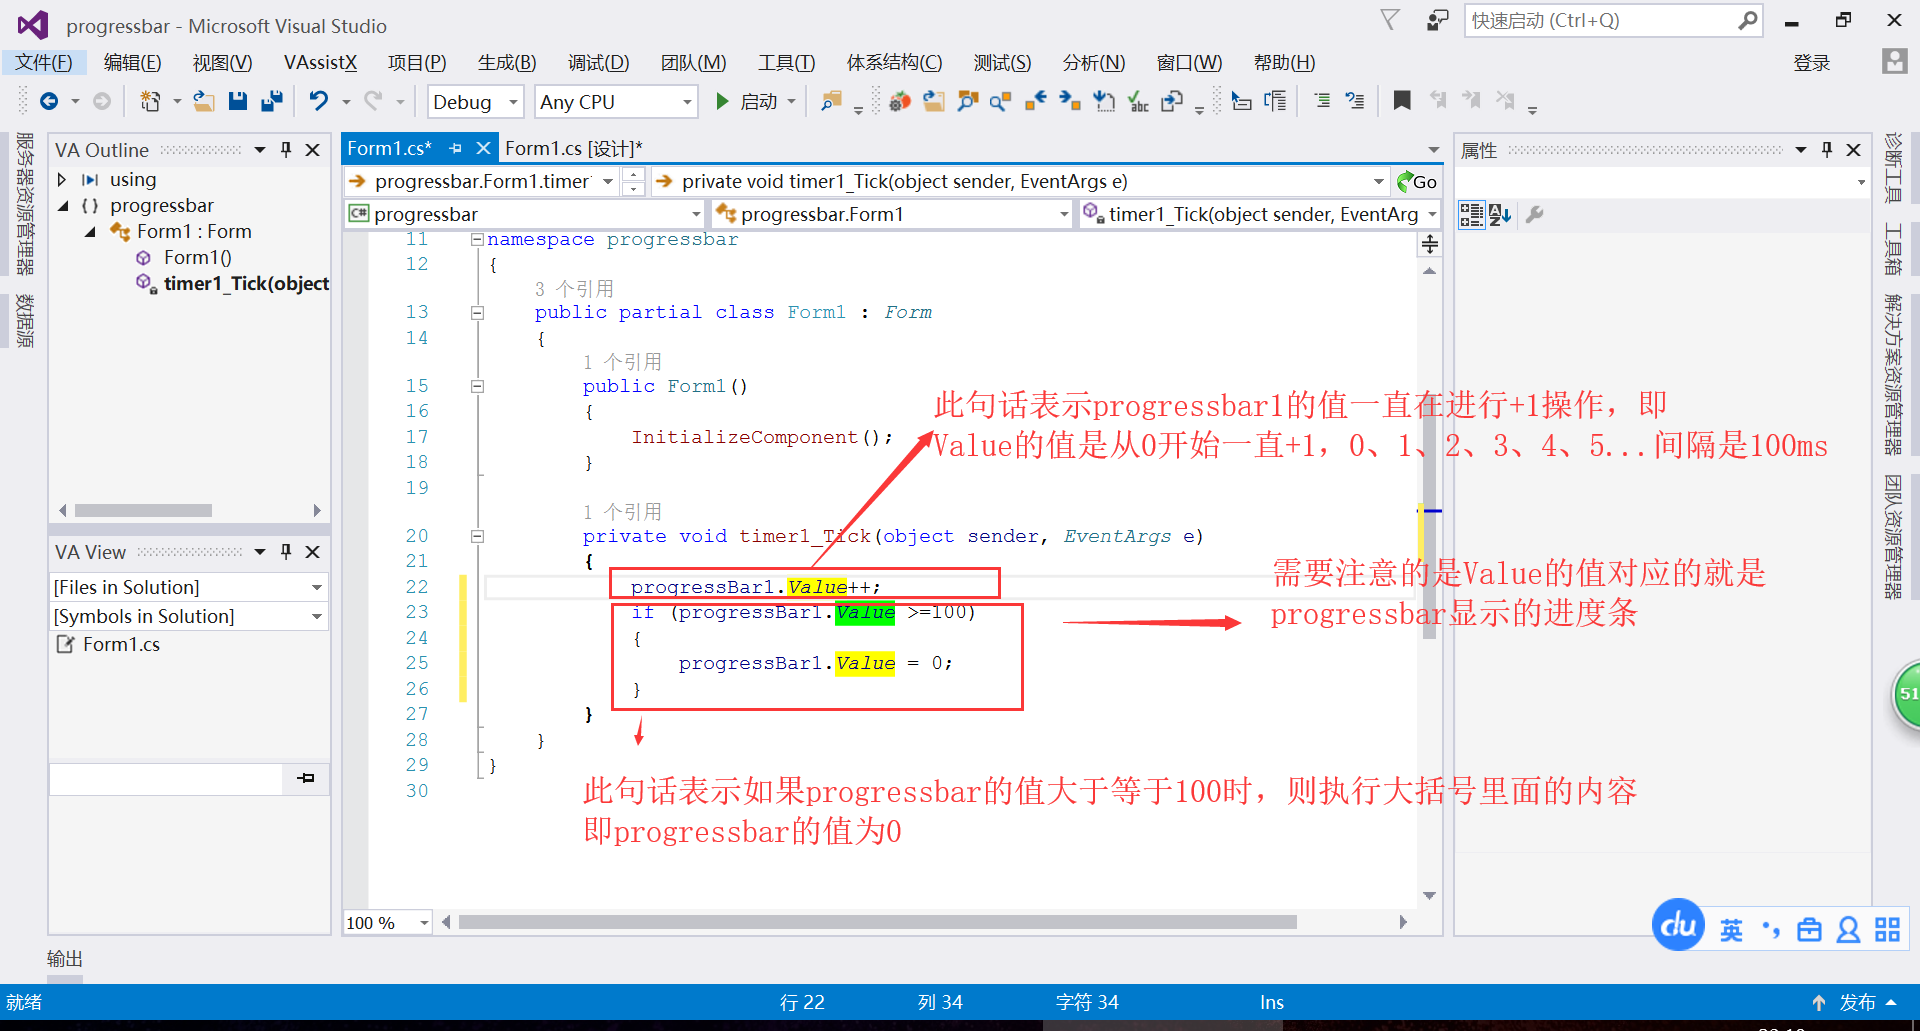Click the feedback smiley notification icon
Screen dimensions: 1920x1031
(1437, 21)
